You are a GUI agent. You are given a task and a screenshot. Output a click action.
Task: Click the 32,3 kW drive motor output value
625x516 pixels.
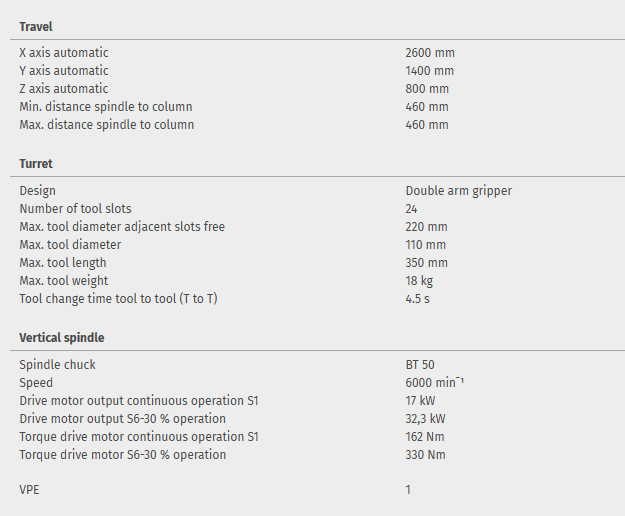pyautogui.click(x=426, y=419)
